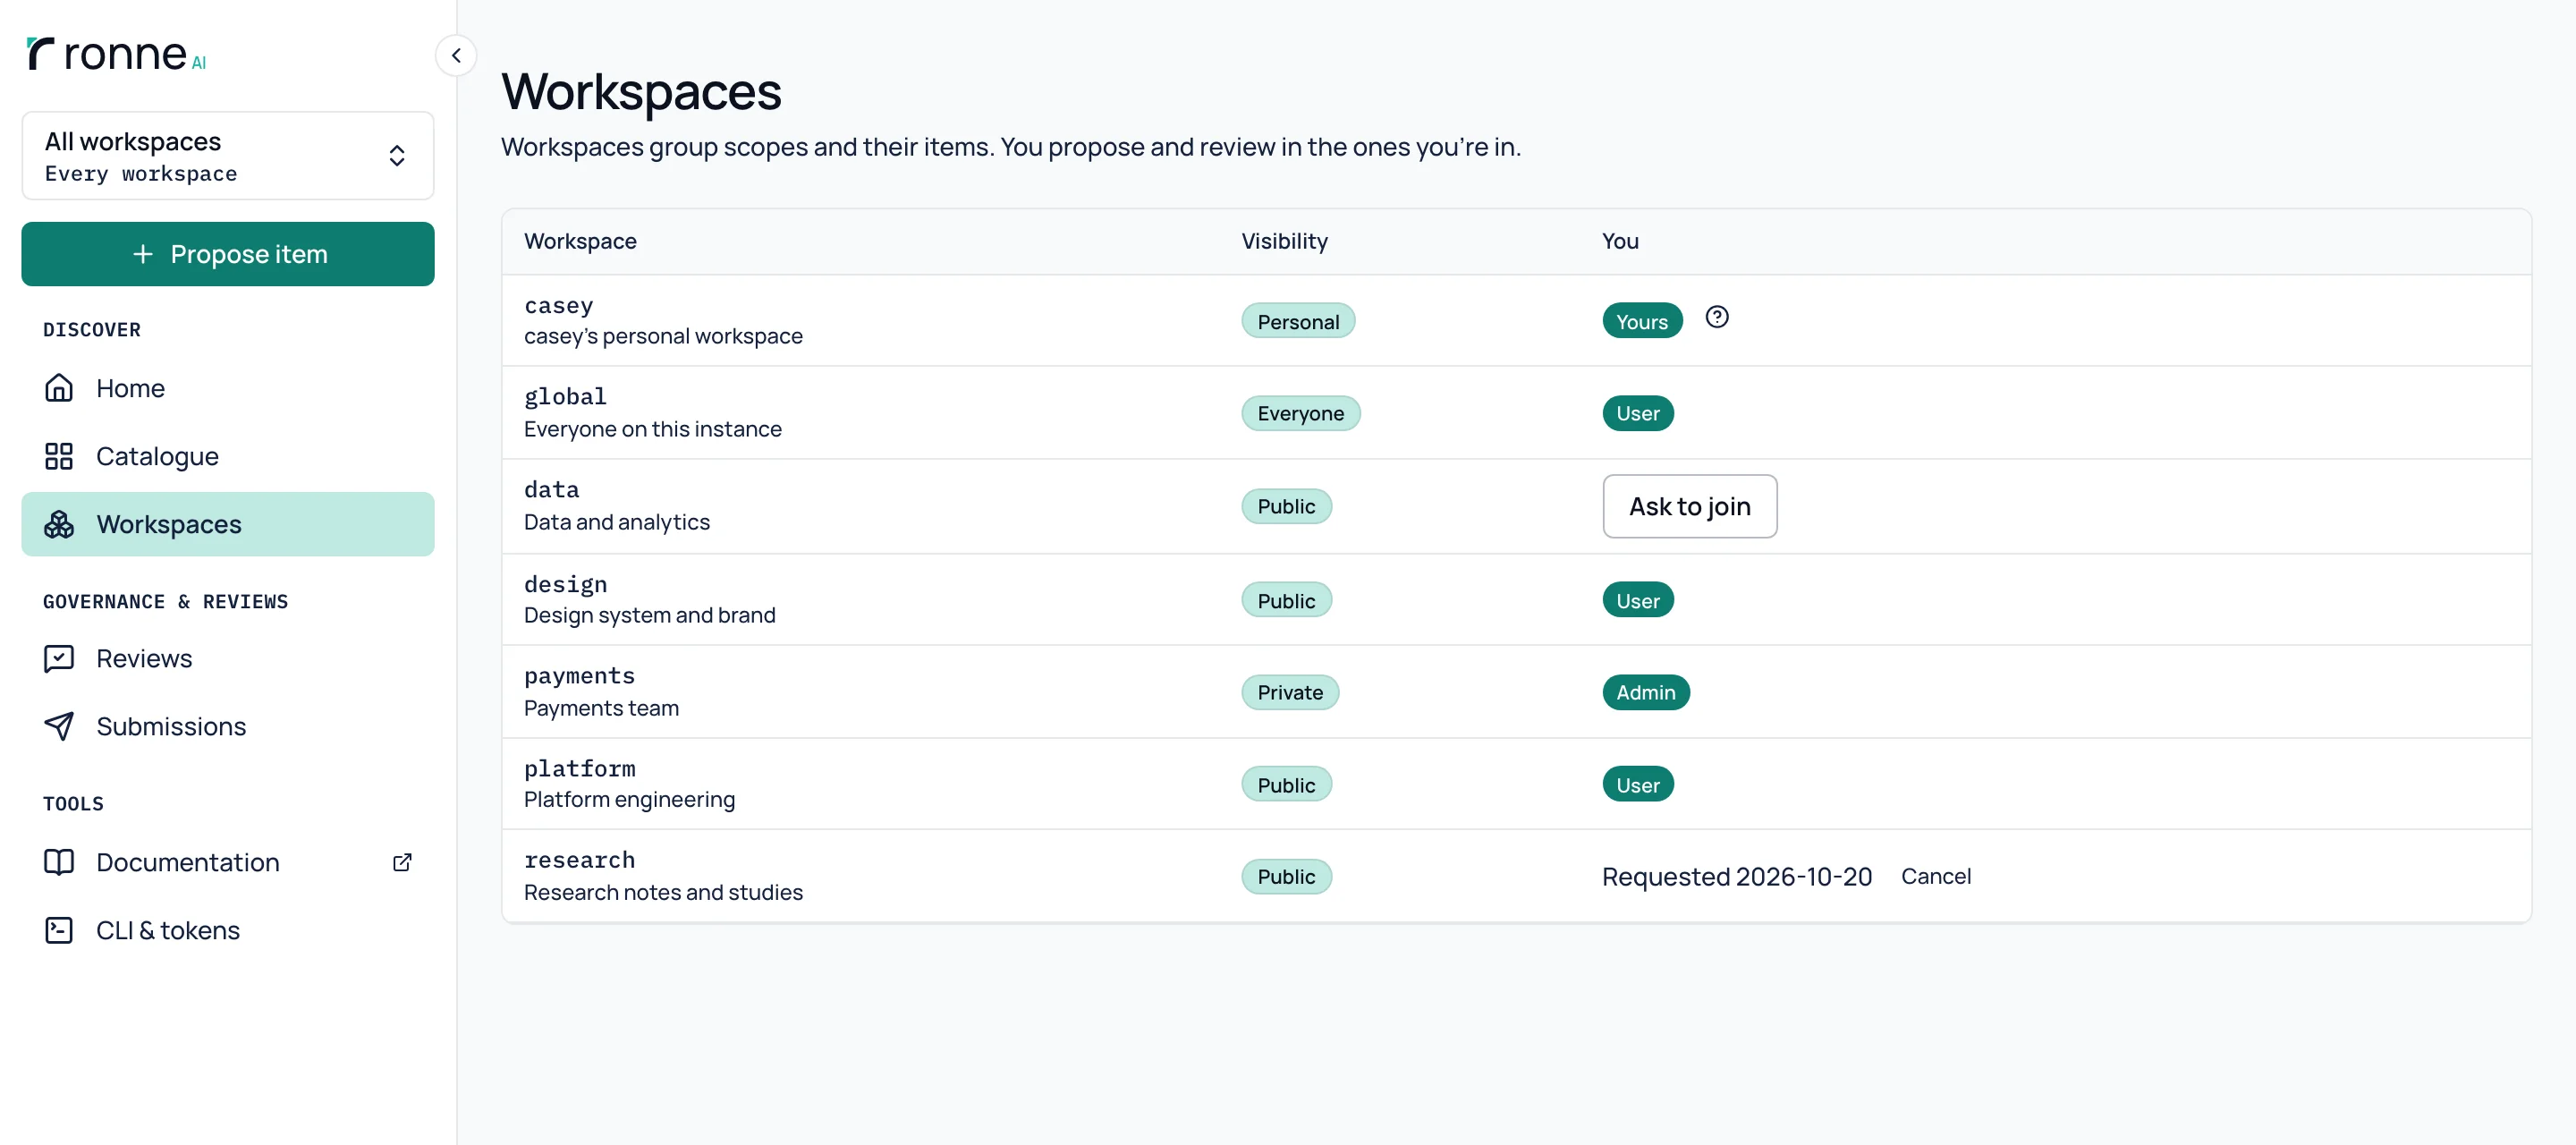This screenshot has height=1145, width=2576.
Task: Open the research workspace name
Action: (x=579, y=859)
